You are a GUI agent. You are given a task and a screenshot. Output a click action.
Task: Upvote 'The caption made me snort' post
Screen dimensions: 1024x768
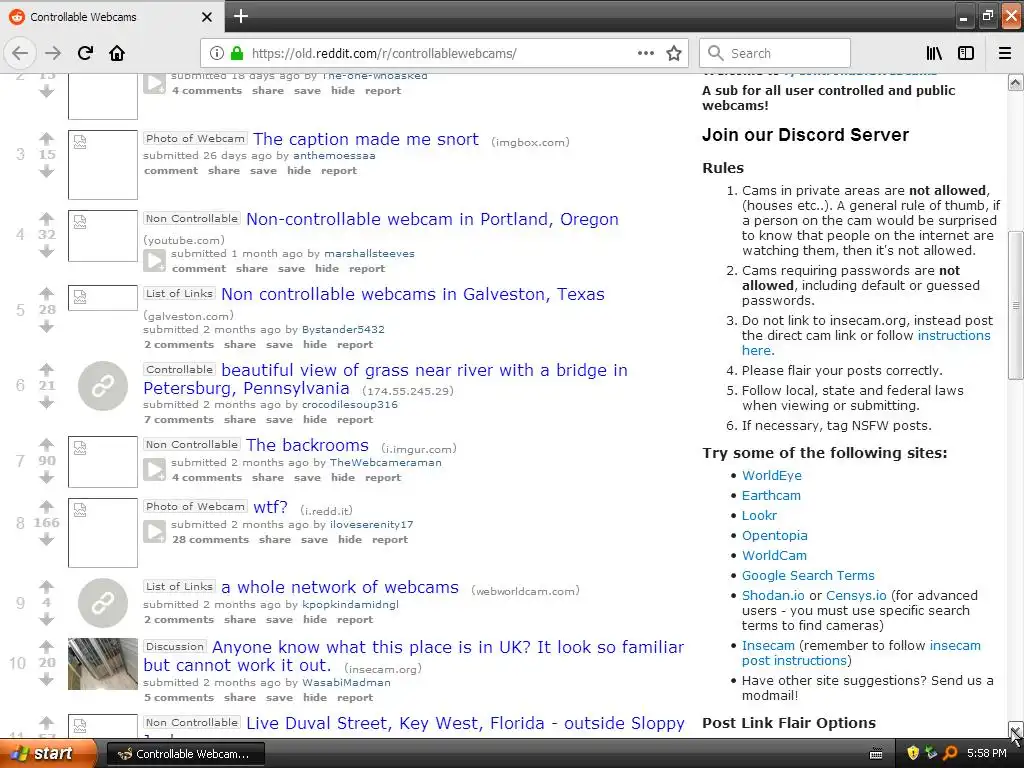pos(46,138)
